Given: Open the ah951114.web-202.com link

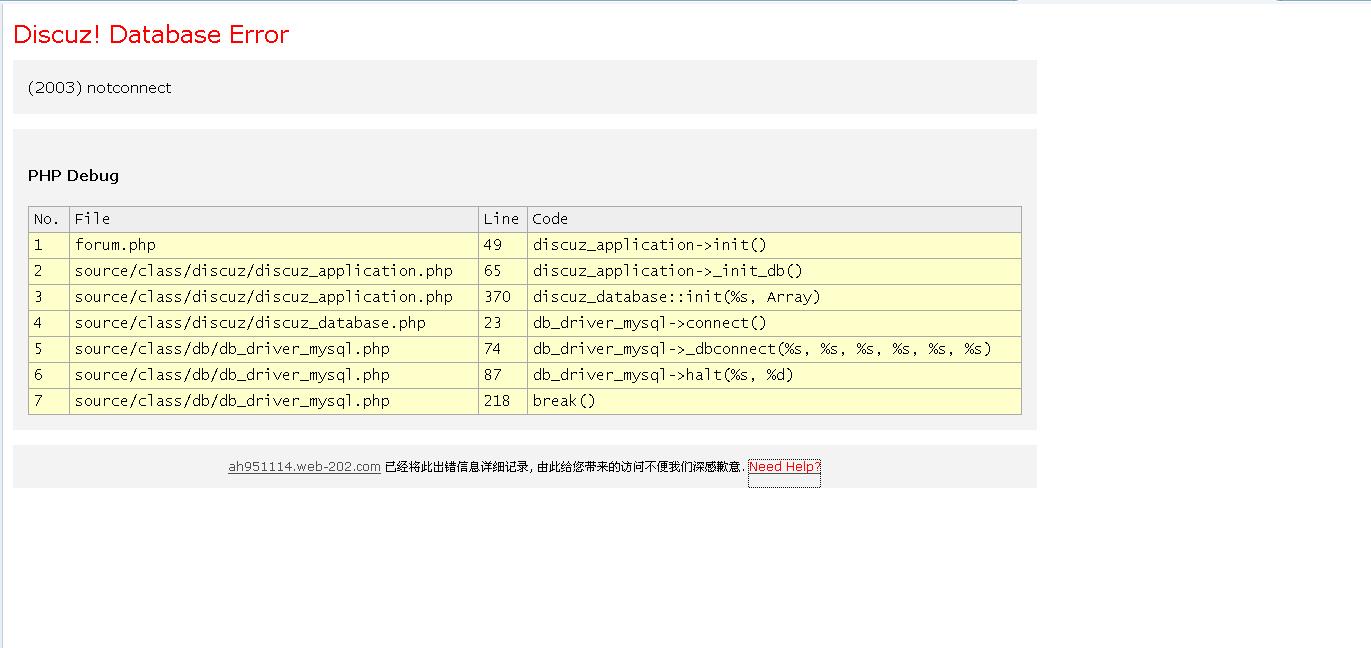Looking at the screenshot, I should (304, 466).
